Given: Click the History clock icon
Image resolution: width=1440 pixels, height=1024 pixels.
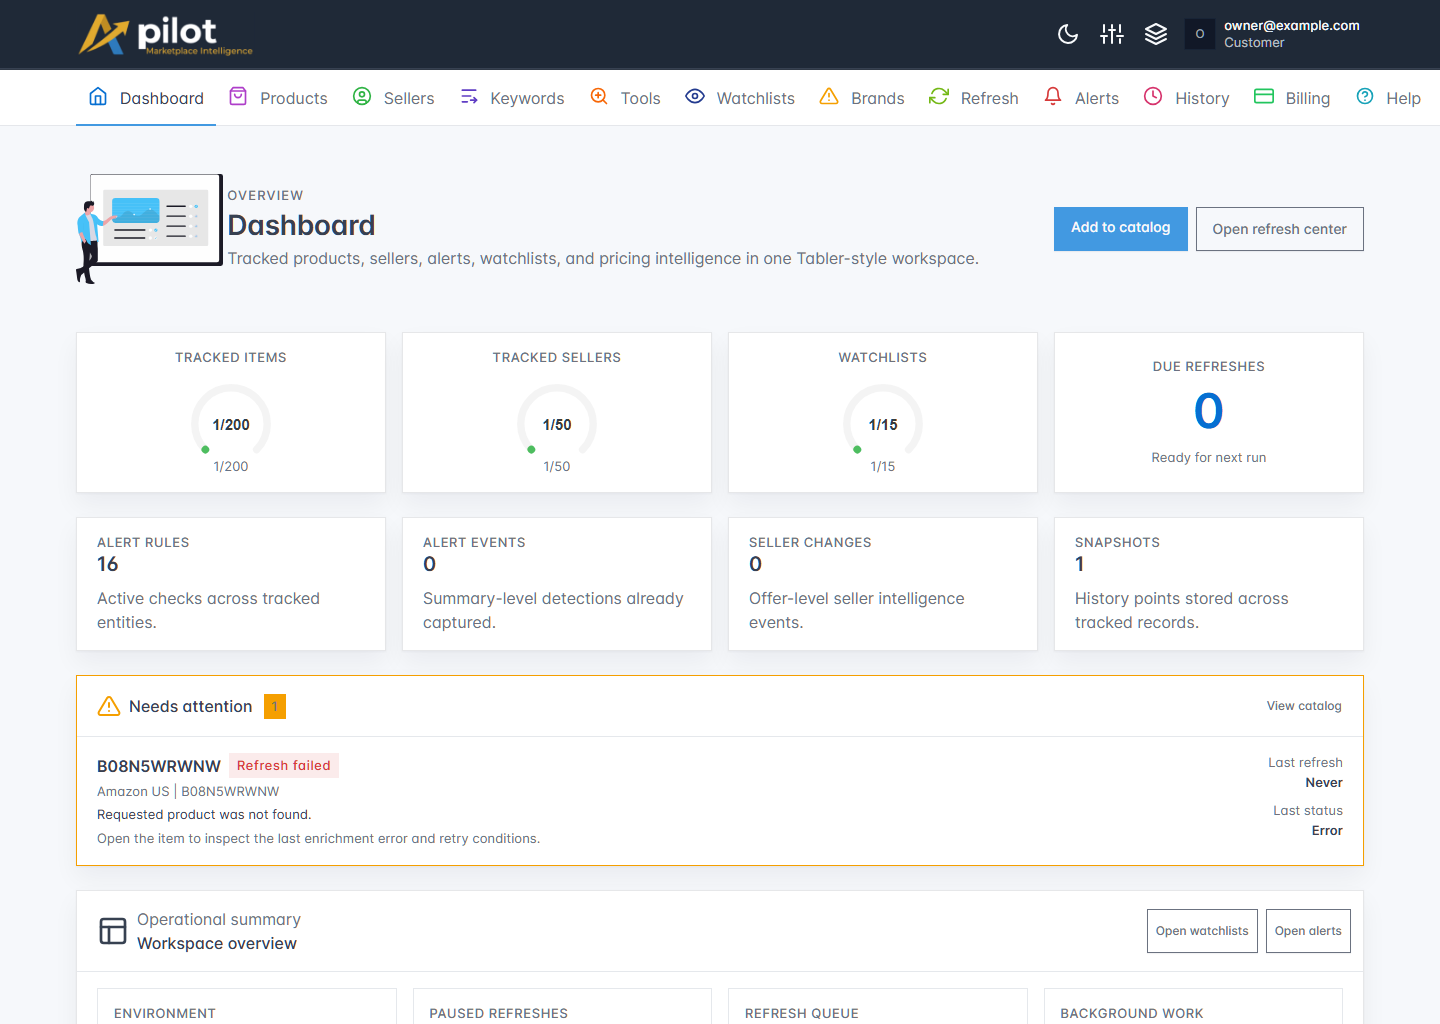Looking at the screenshot, I should pyautogui.click(x=1153, y=97).
